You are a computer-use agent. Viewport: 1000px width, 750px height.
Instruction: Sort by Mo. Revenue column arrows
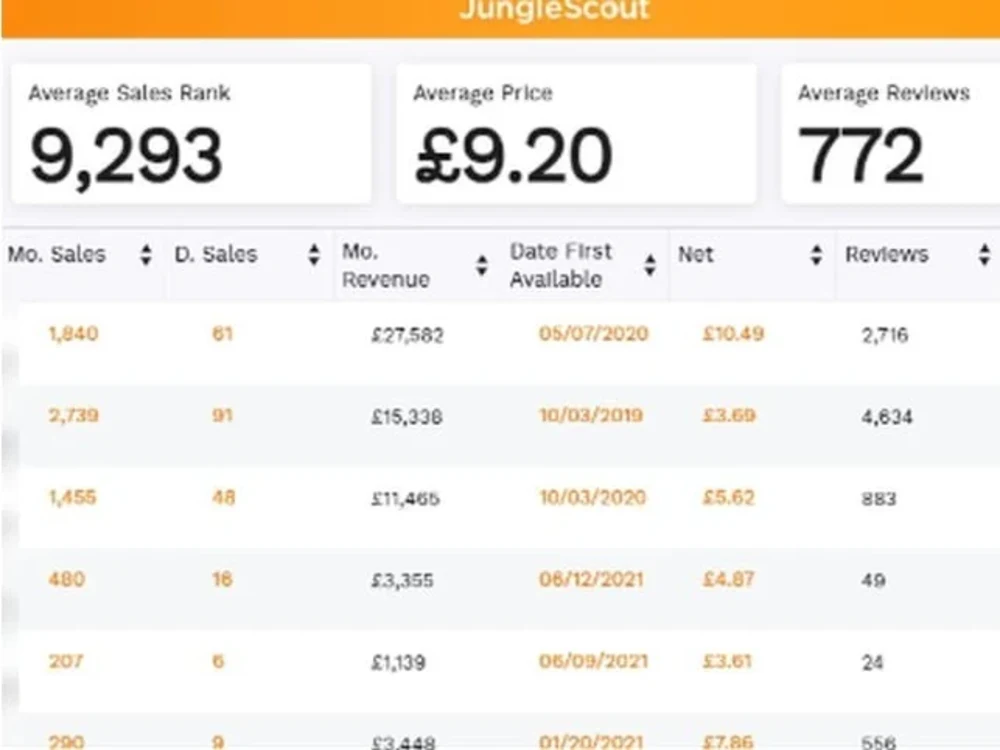(x=482, y=265)
